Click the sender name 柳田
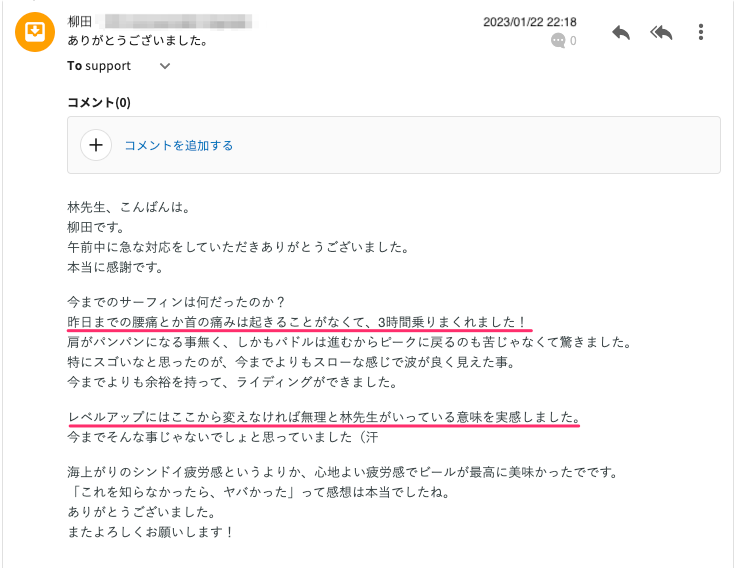The height and width of the screenshot is (568, 735). click(79, 22)
